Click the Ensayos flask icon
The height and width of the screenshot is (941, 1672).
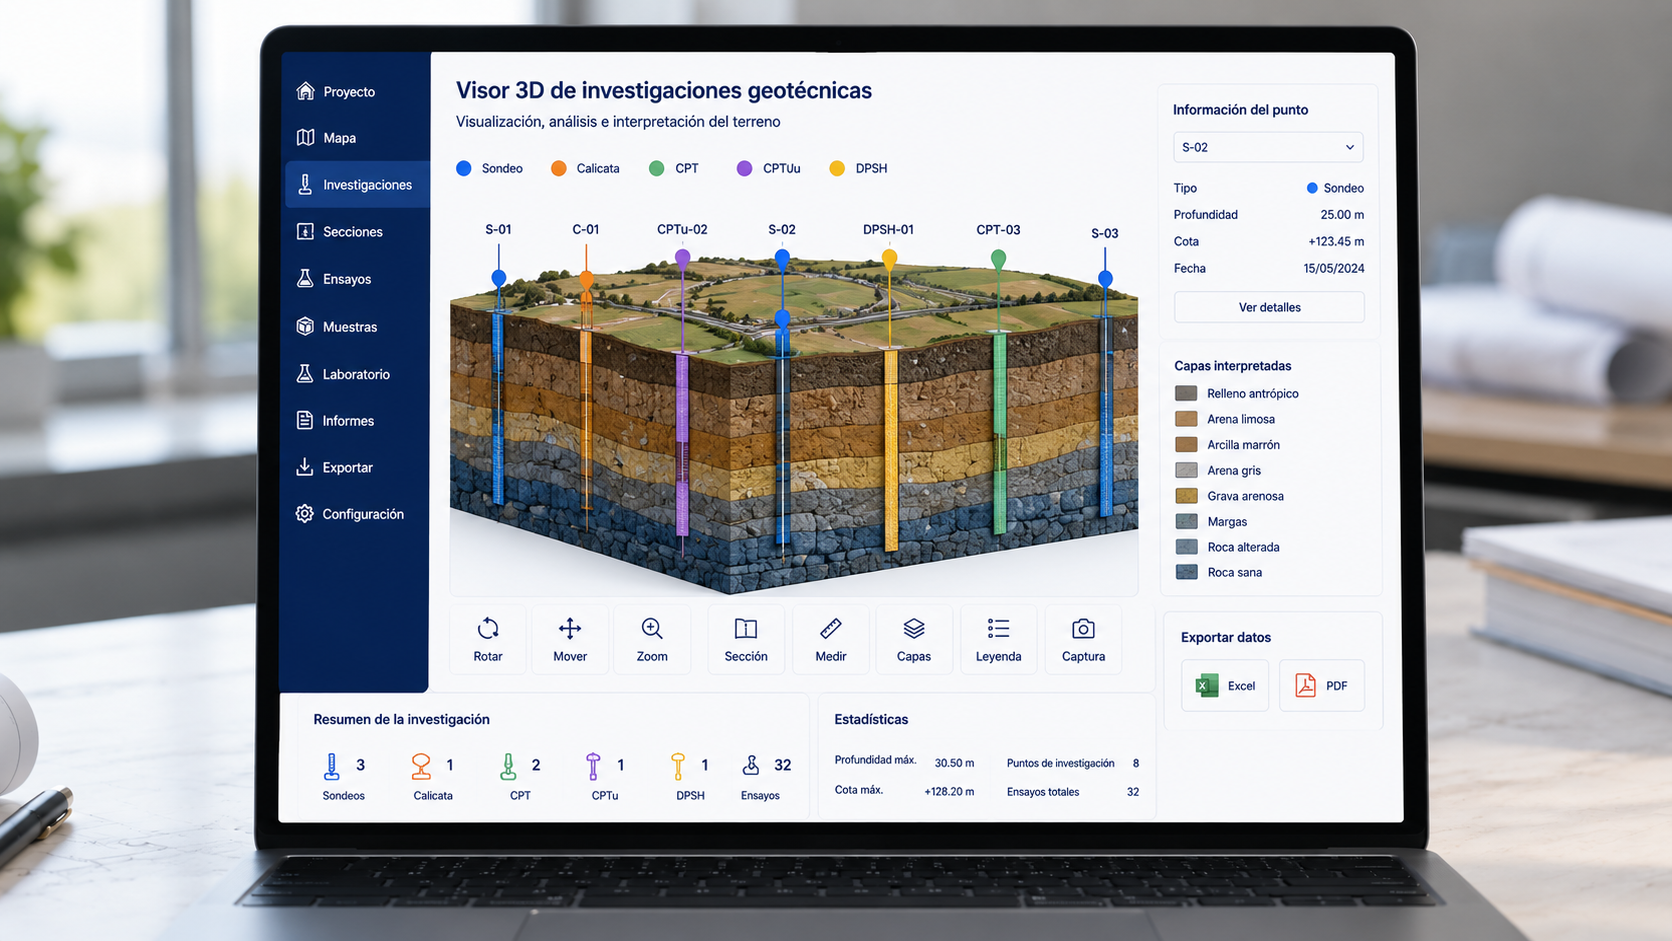[x=305, y=278]
